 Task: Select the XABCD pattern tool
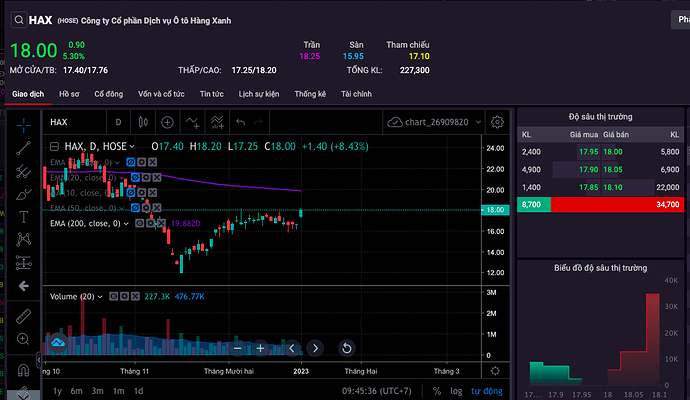pyautogui.click(x=23, y=239)
